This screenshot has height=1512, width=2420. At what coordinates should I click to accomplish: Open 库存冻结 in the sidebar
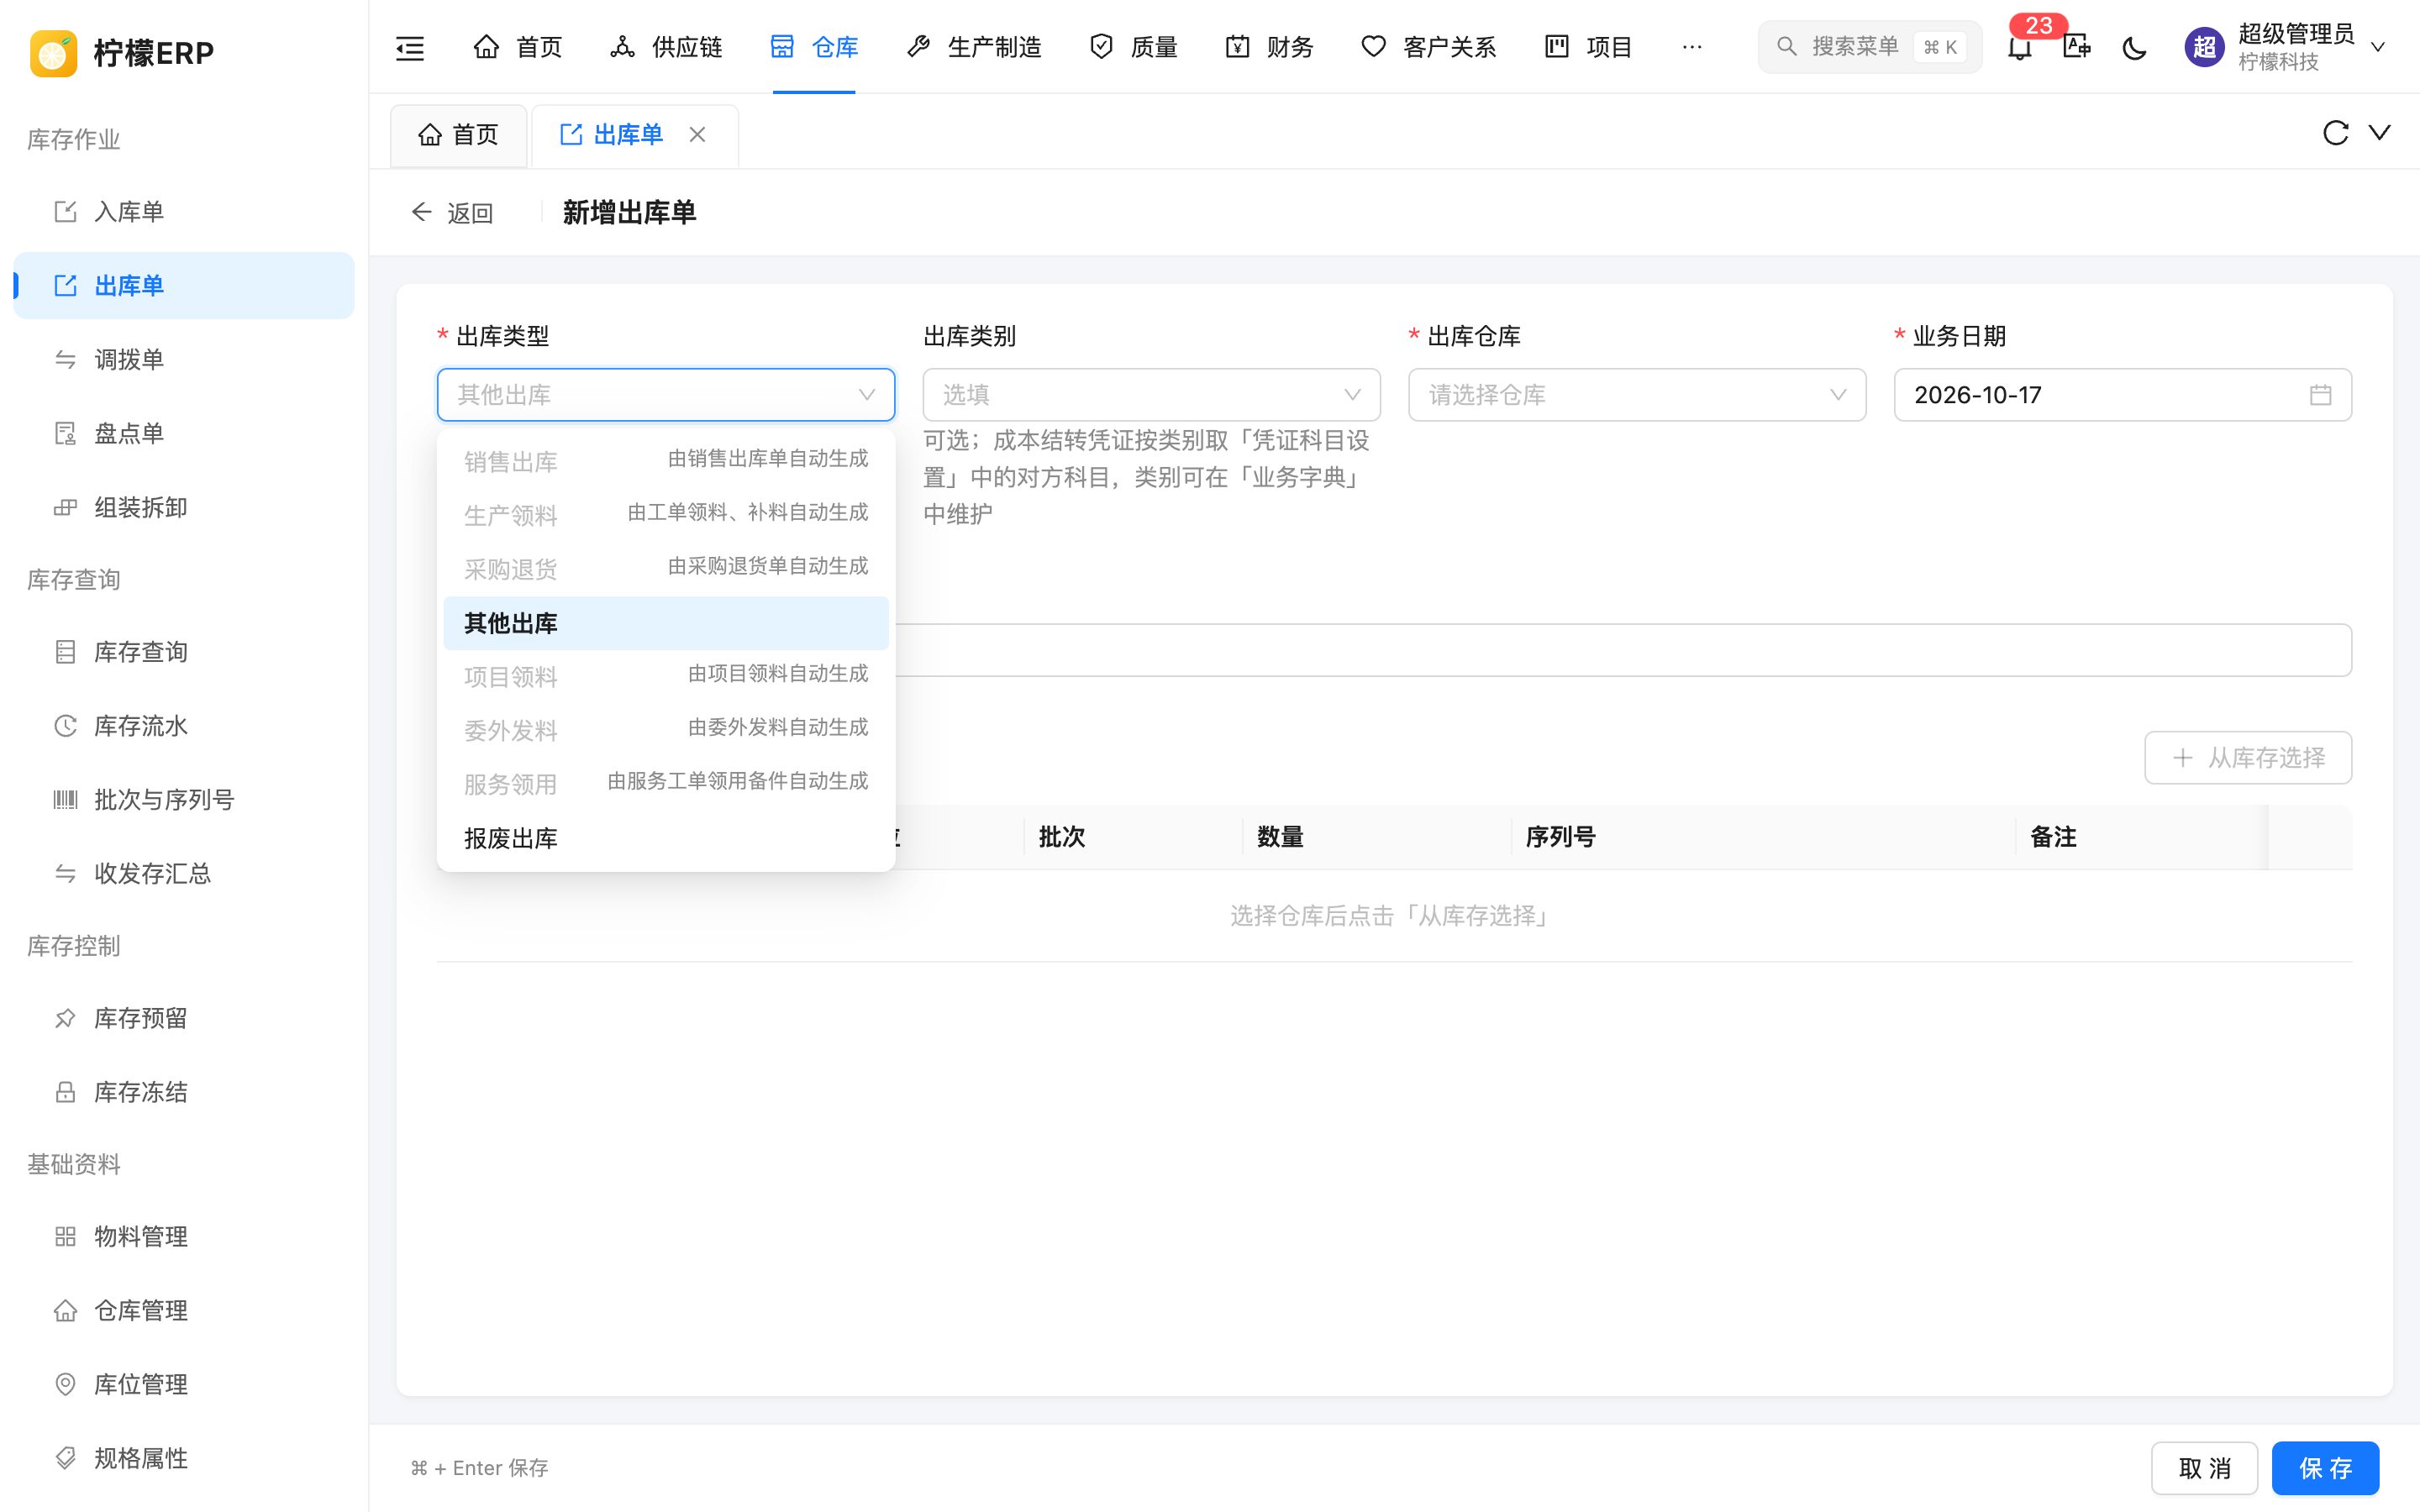(184, 1092)
